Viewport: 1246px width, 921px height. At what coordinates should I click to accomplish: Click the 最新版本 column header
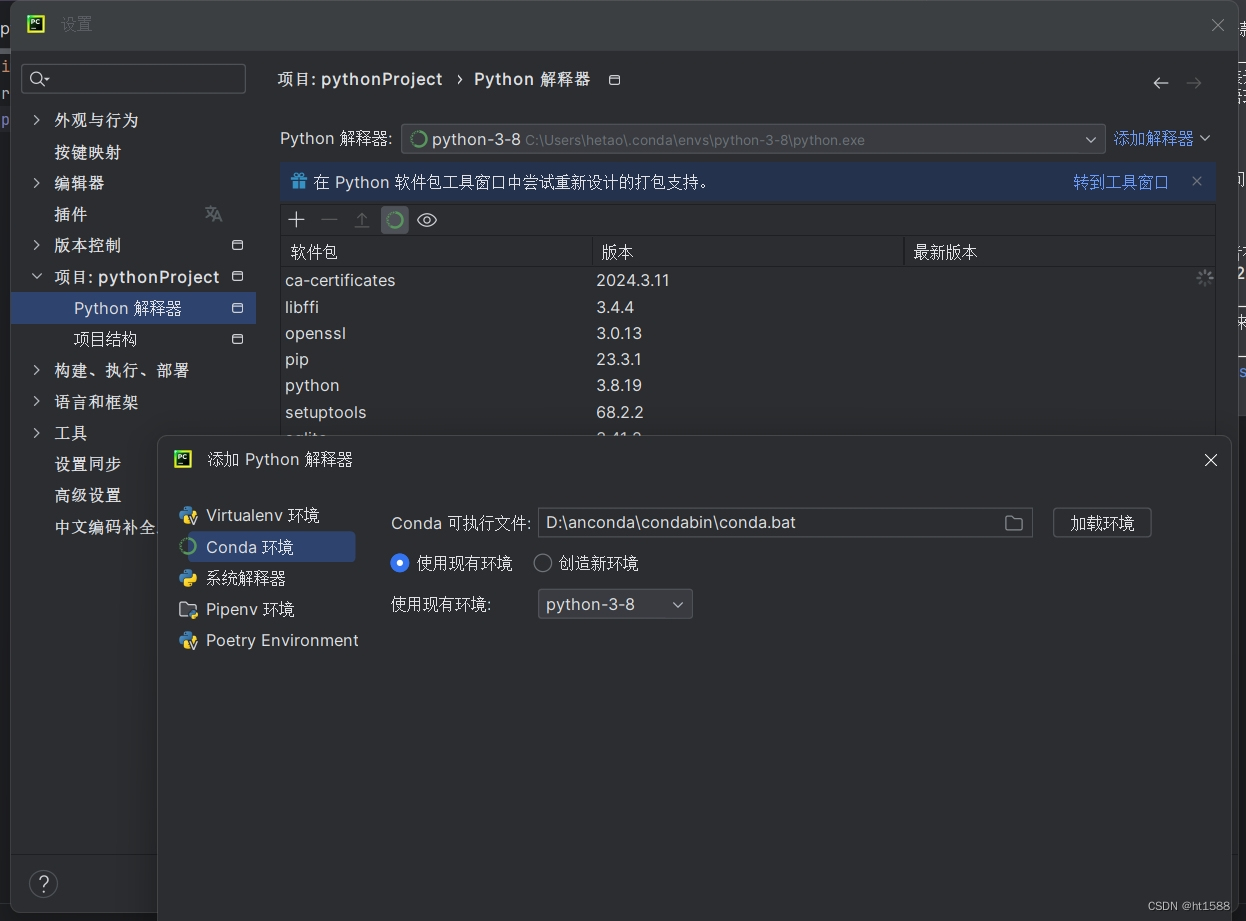point(1059,252)
